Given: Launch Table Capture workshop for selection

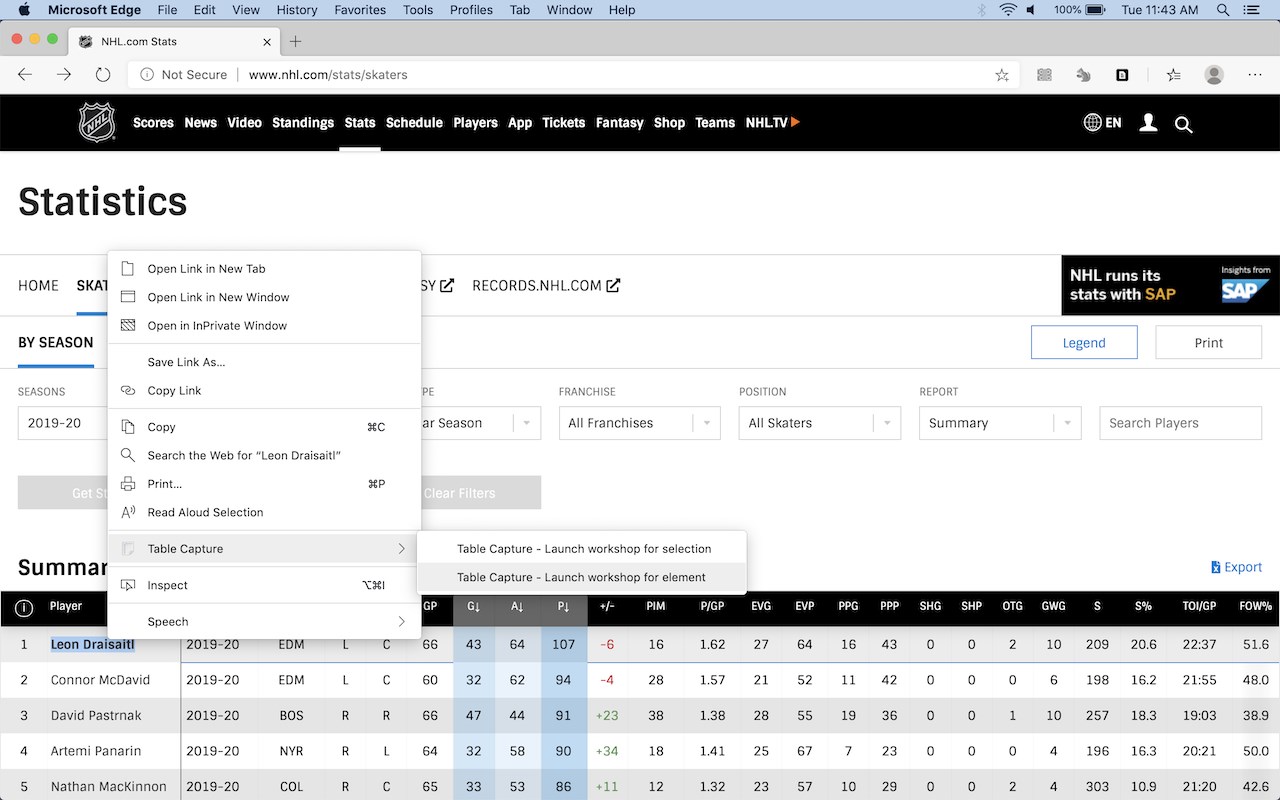Looking at the screenshot, I should tap(582, 549).
